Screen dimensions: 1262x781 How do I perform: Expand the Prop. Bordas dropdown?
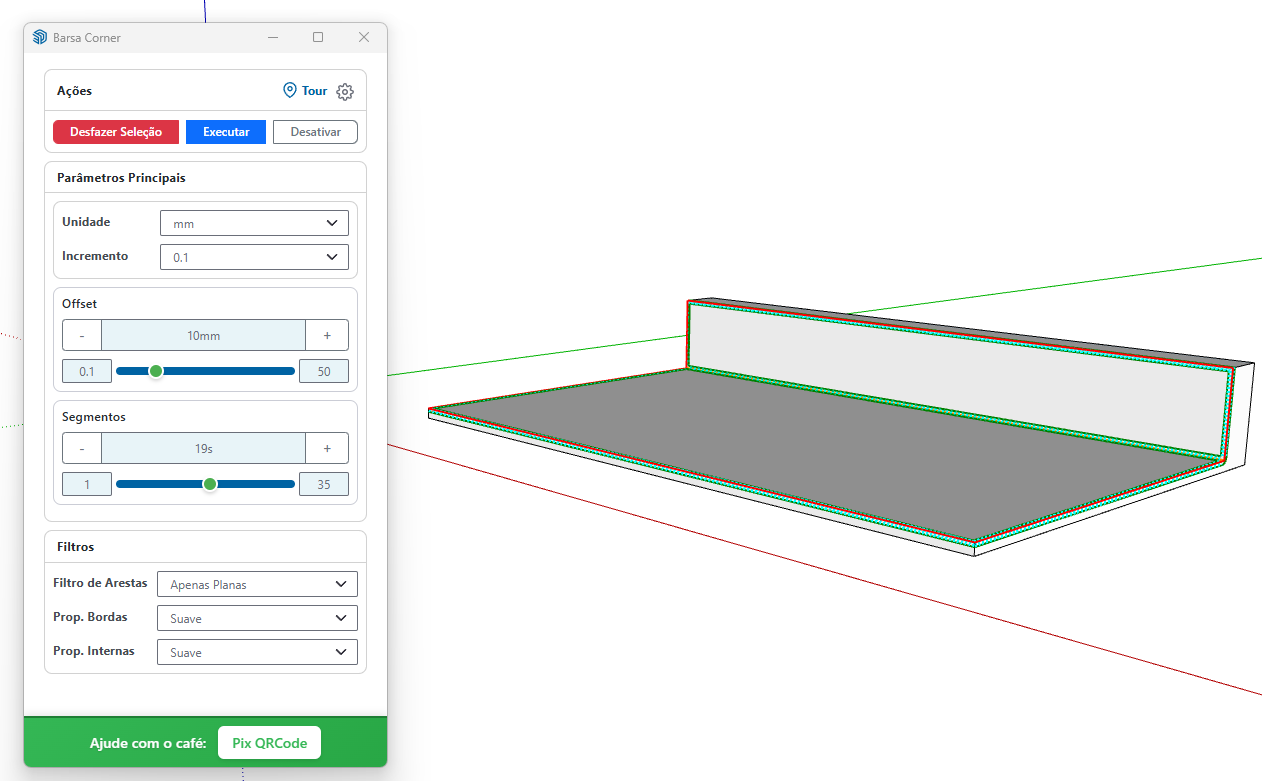coord(257,618)
